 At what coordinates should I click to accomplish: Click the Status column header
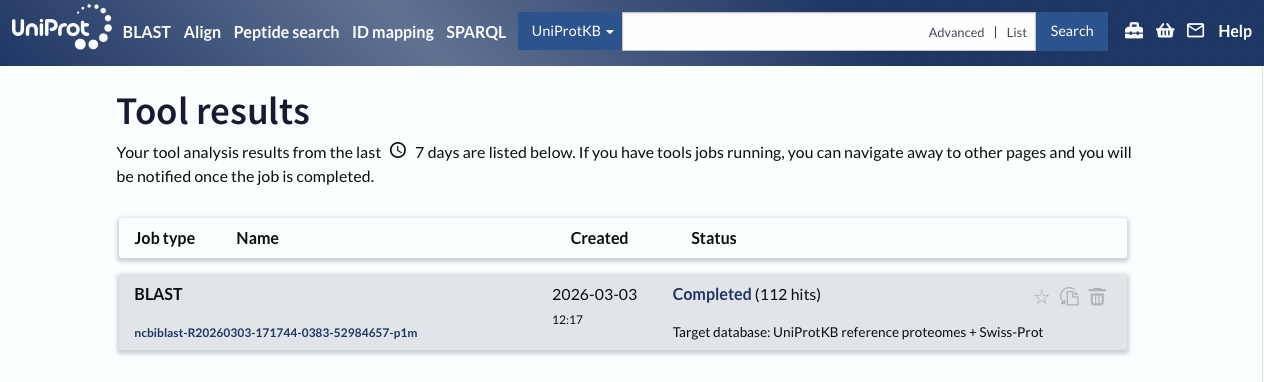click(714, 238)
